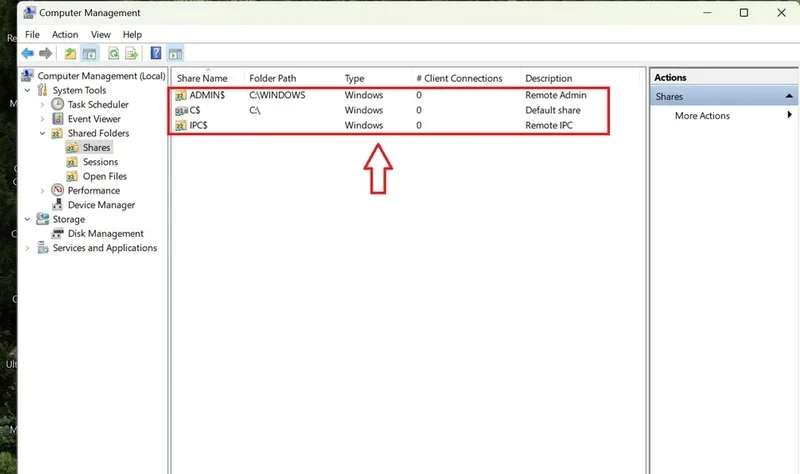Click the Performance gauge icon in tree

point(58,190)
